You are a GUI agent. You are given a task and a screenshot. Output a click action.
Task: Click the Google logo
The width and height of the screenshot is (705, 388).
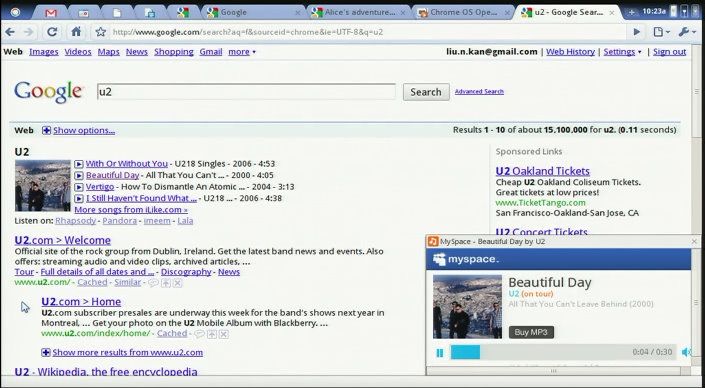(x=49, y=92)
